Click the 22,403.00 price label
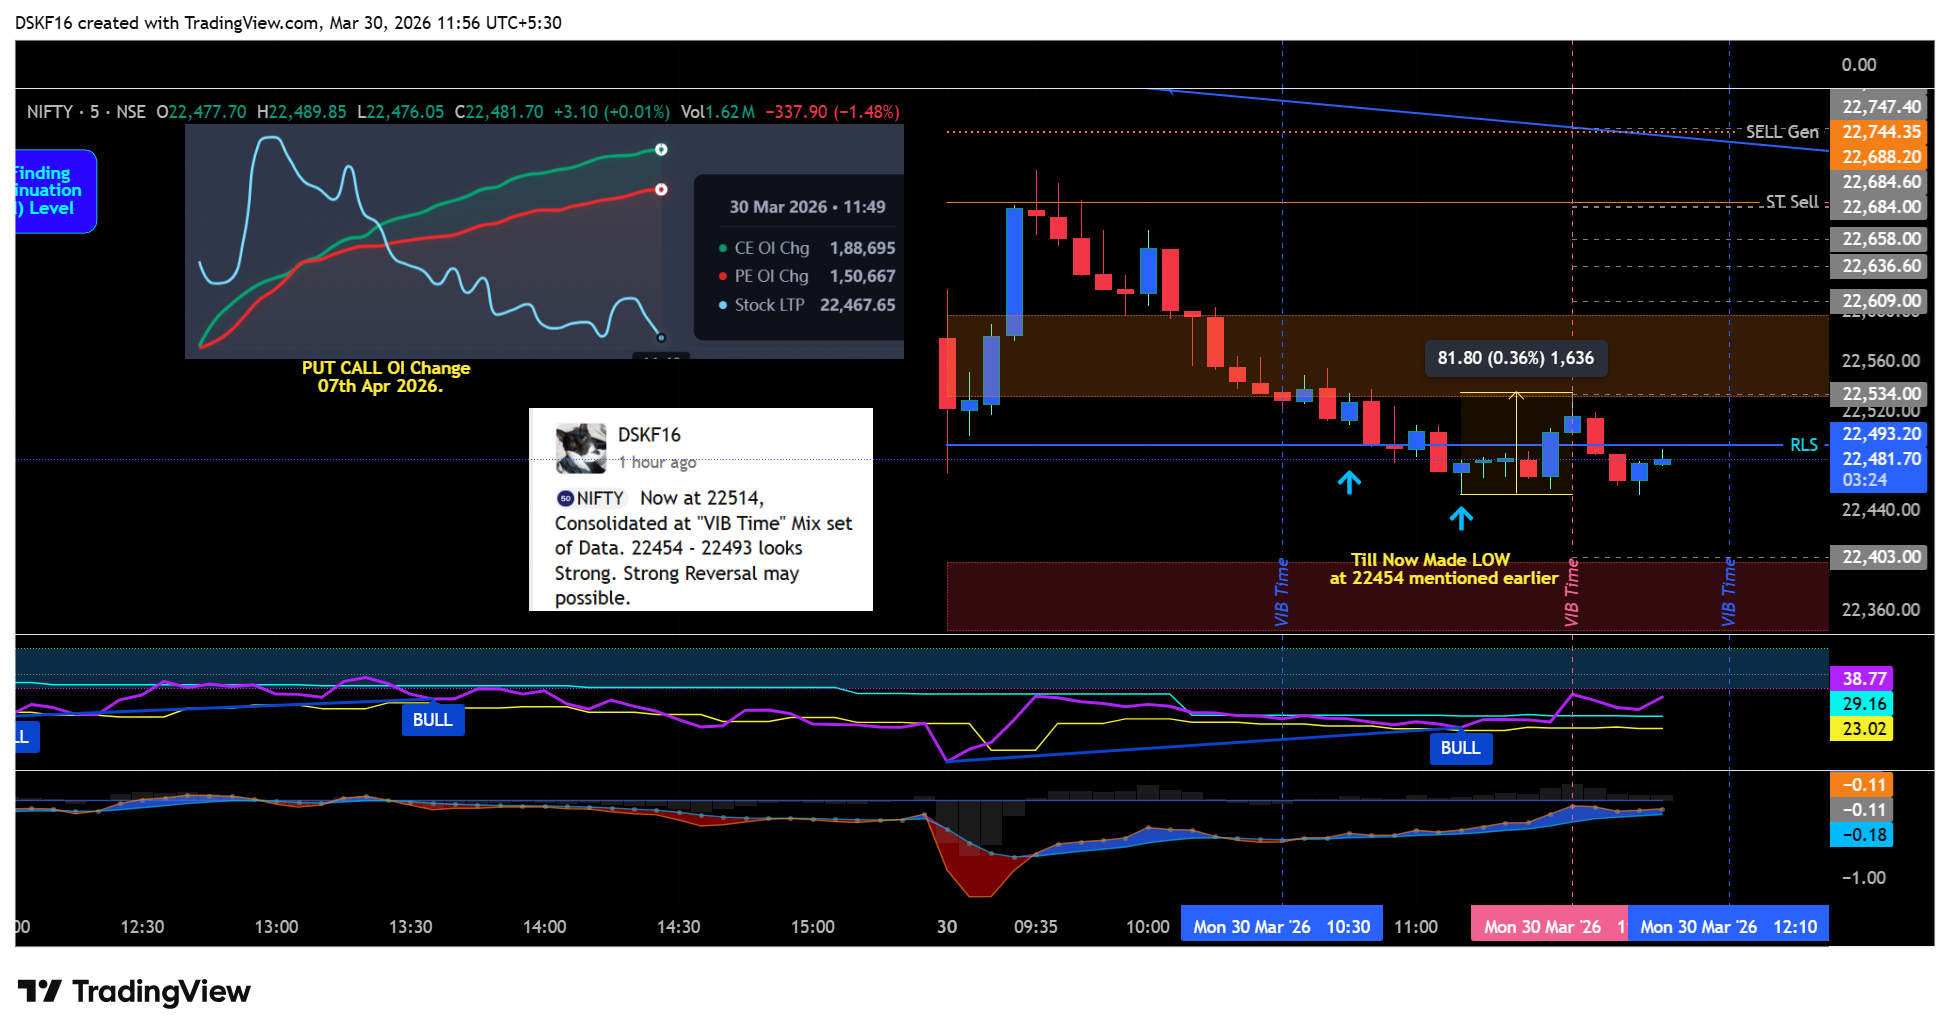1950x1035 pixels. tap(1879, 557)
